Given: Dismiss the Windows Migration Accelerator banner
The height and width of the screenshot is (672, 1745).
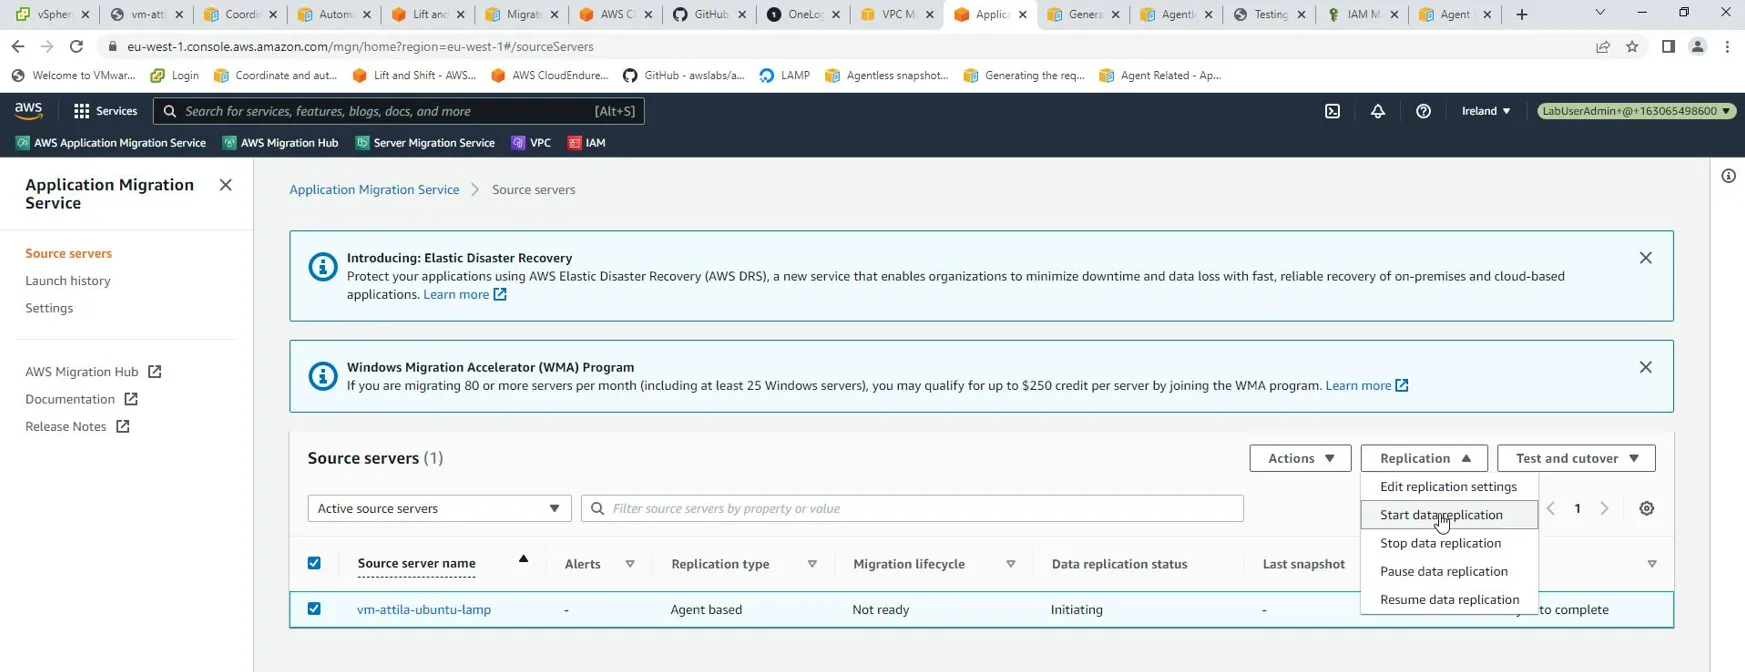Looking at the screenshot, I should 1646,367.
